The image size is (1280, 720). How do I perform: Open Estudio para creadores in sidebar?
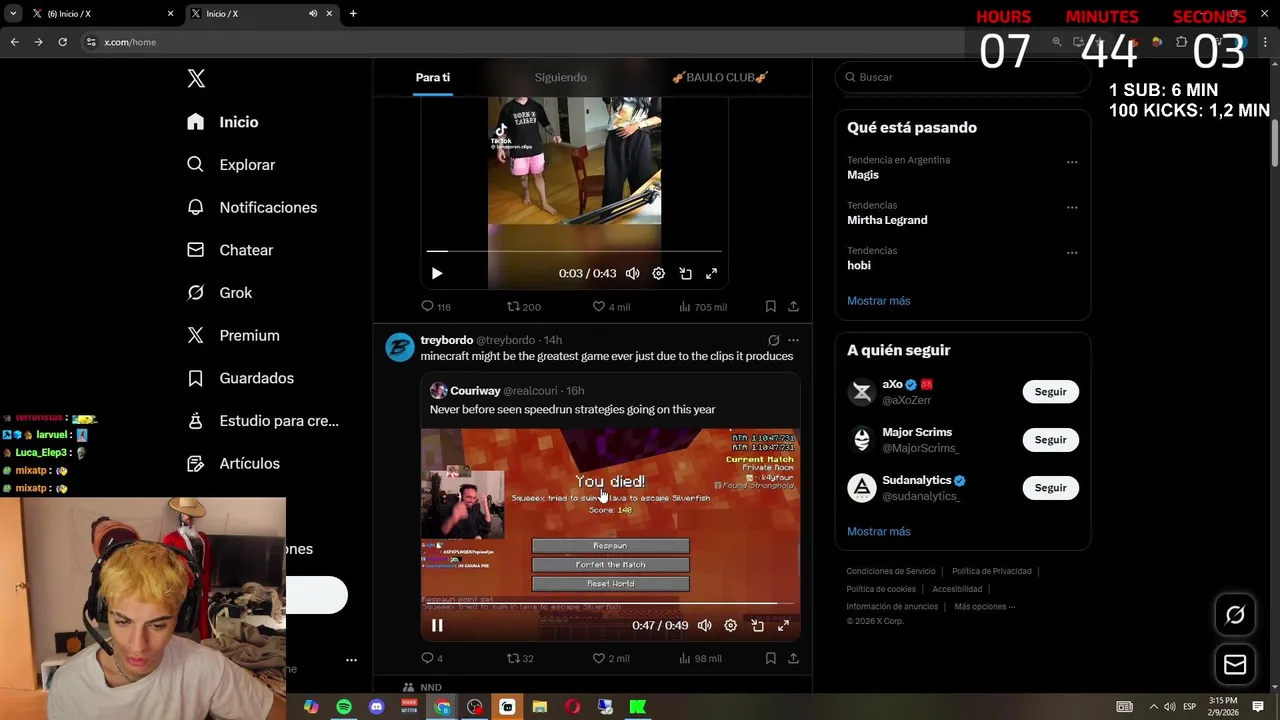263,421
